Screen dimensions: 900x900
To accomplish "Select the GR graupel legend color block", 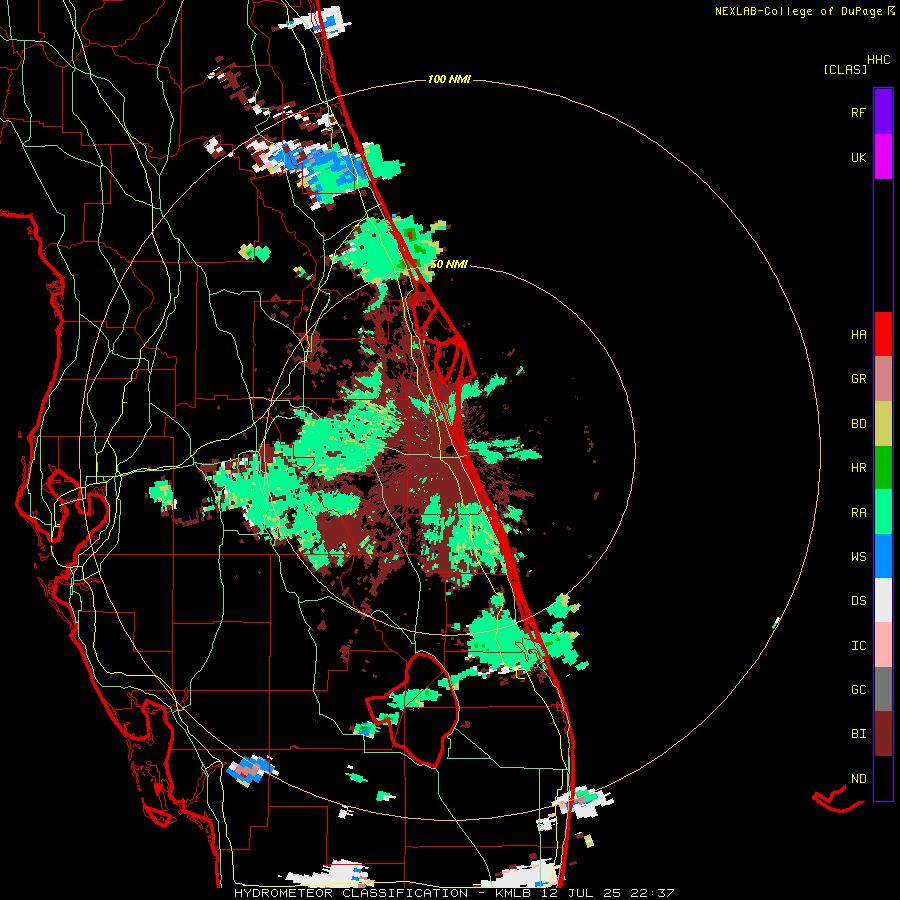I will pos(883,379).
